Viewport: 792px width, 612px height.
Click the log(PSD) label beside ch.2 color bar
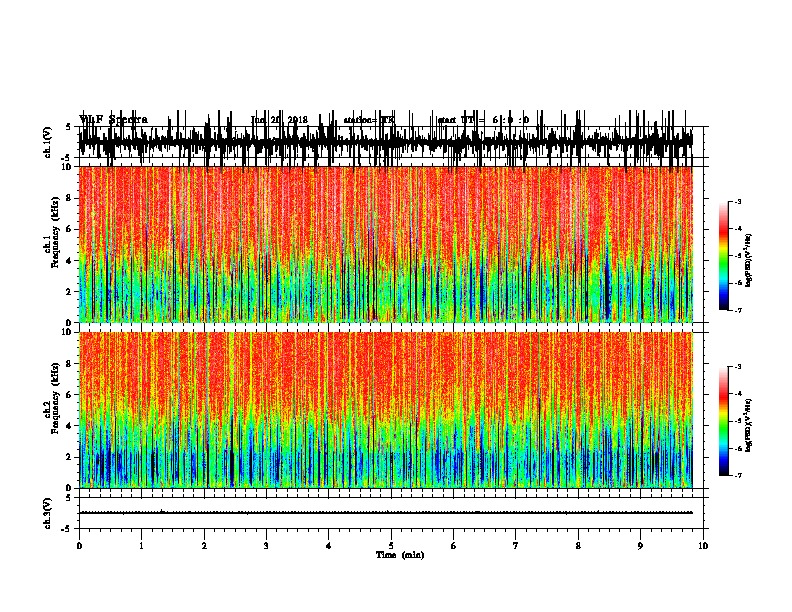pyautogui.click(x=749, y=426)
